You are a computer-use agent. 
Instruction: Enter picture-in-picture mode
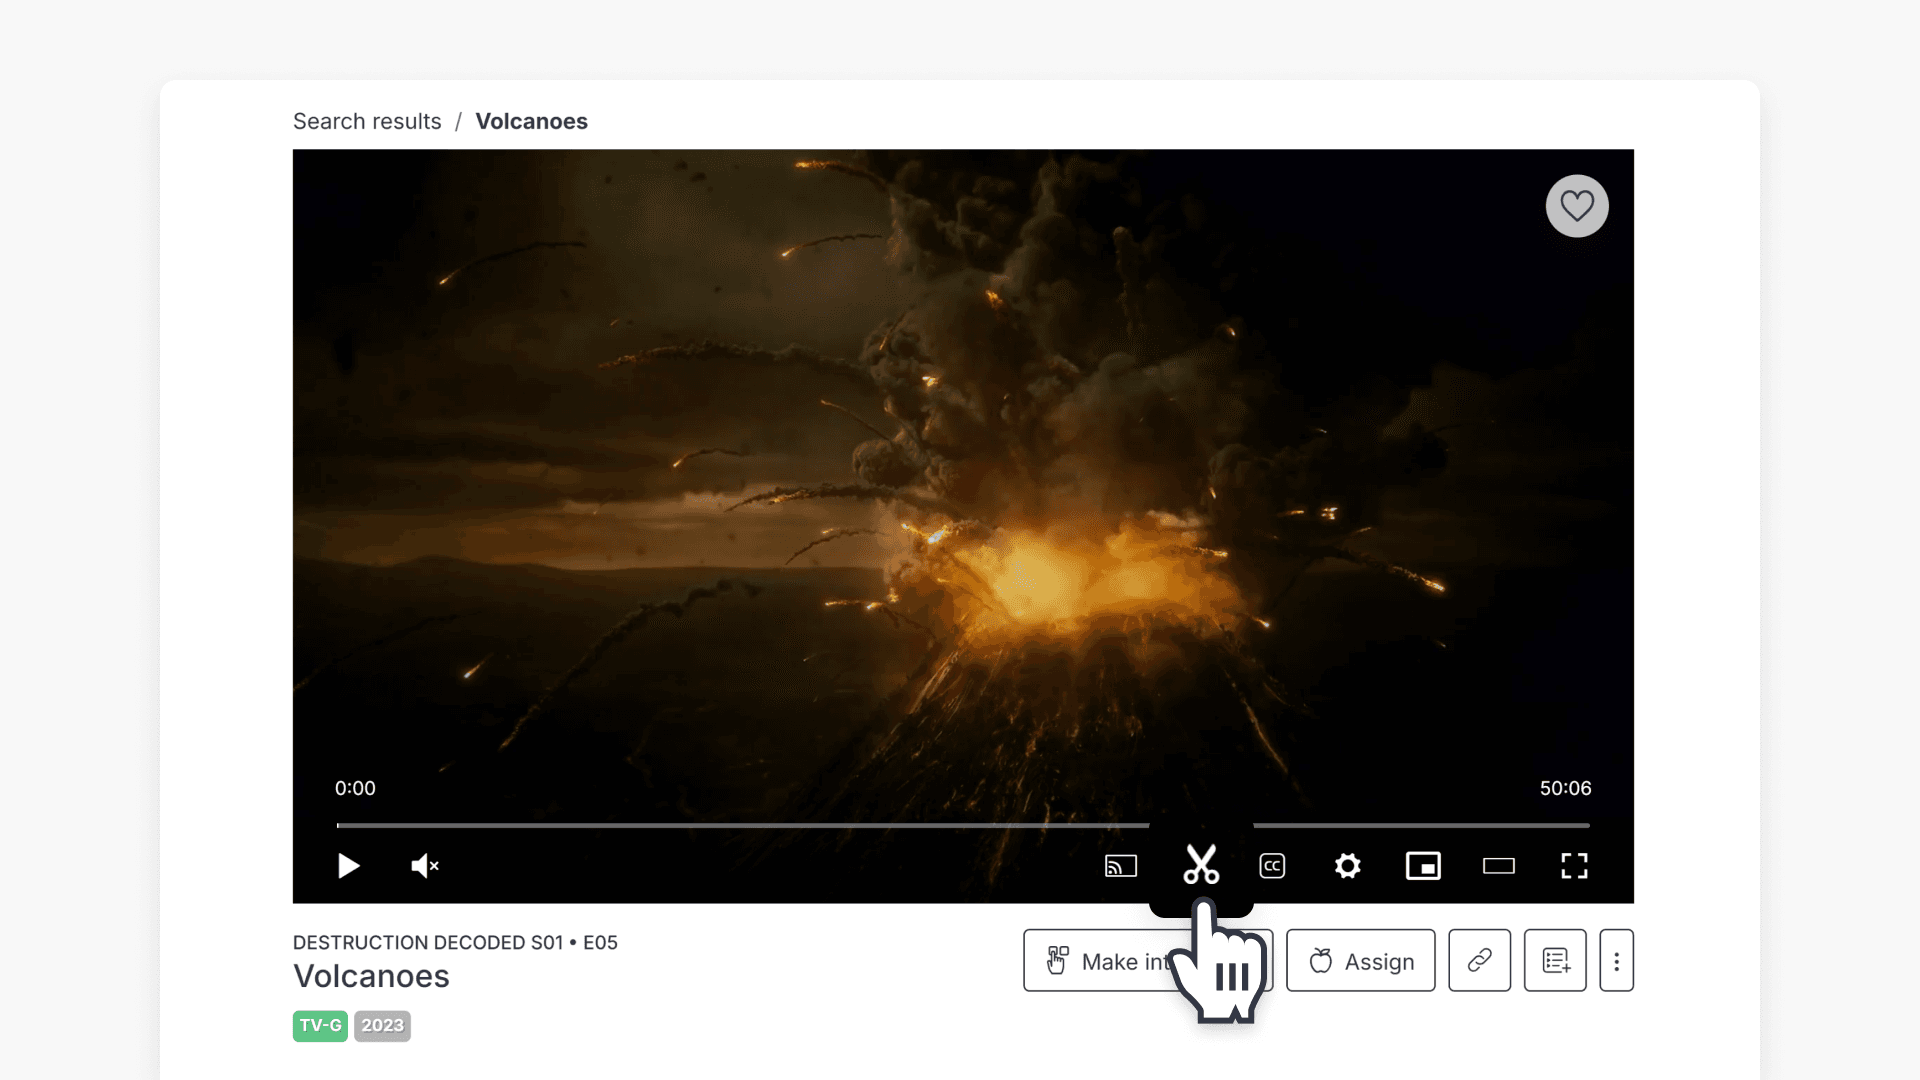click(x=1423, y=866)
